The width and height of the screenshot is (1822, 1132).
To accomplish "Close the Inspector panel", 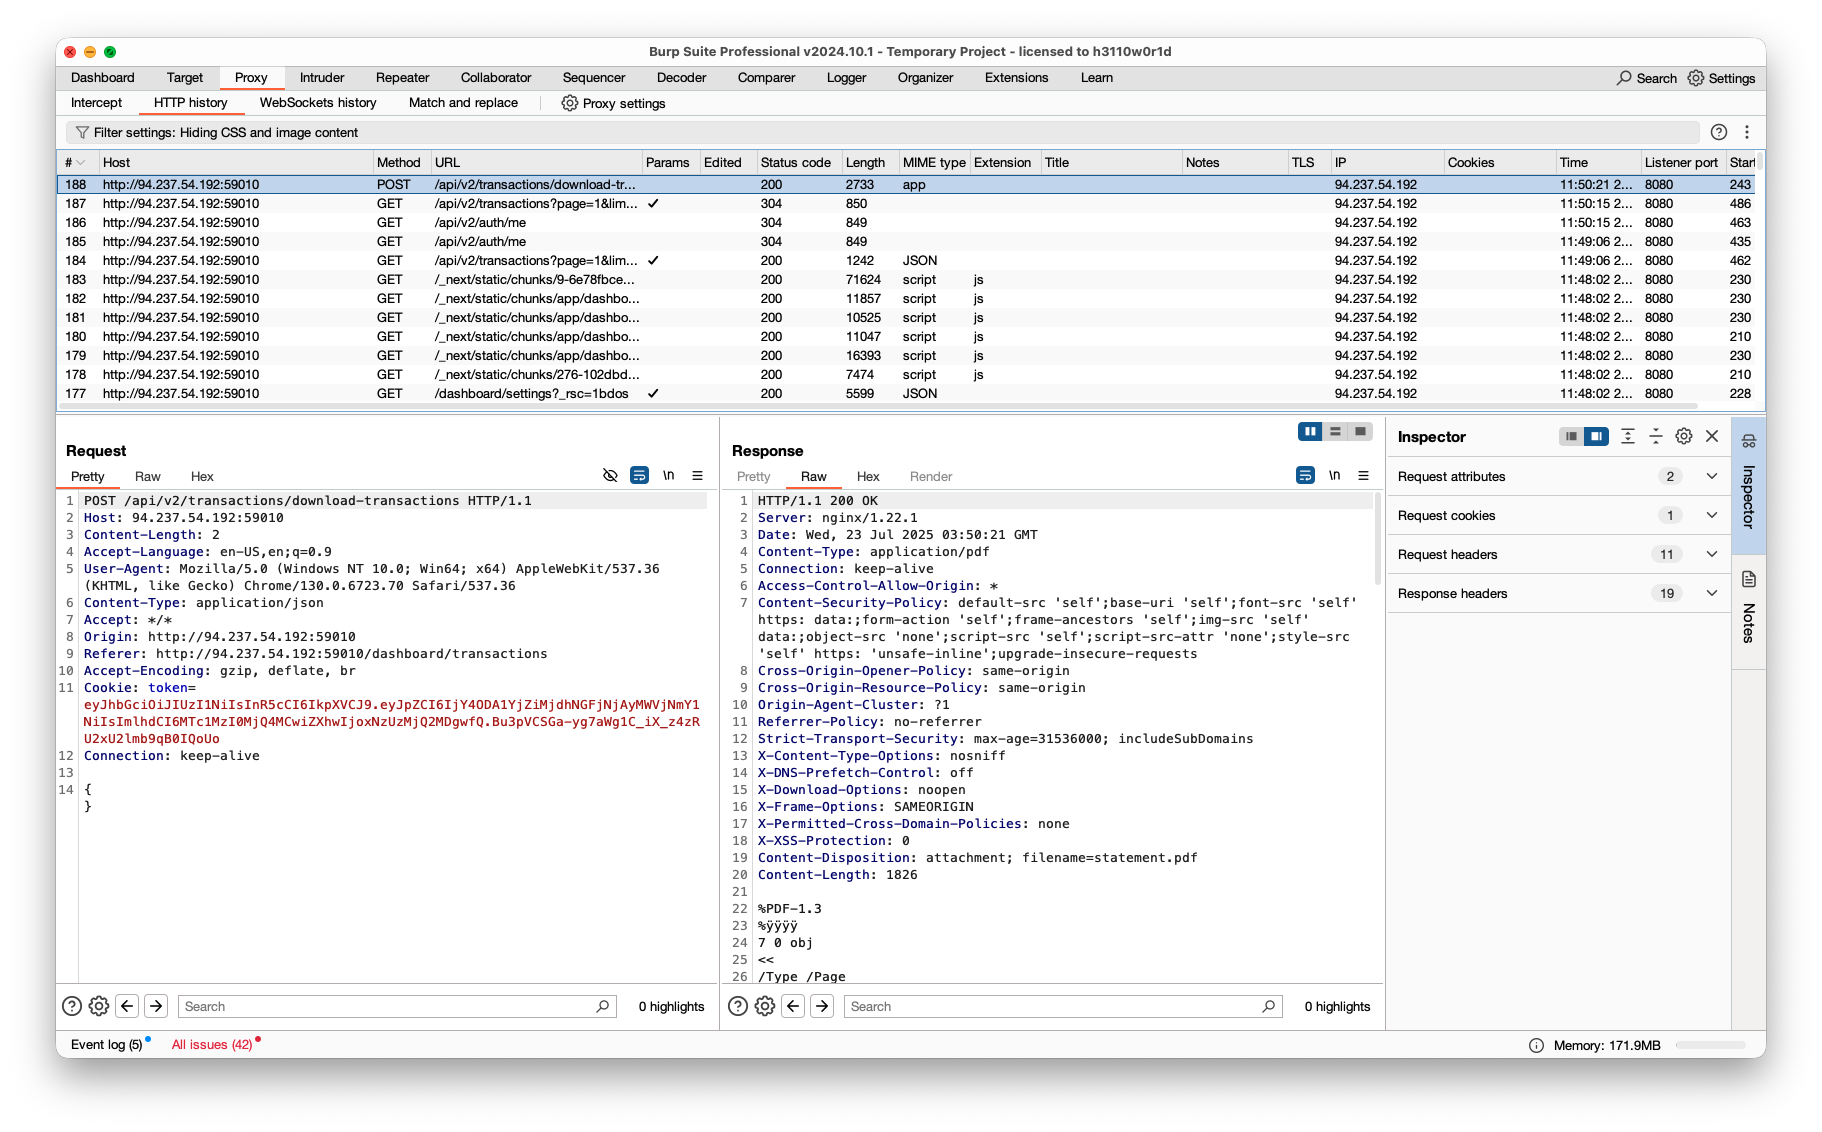I will pyautogui.click(x=1712, y=436).
